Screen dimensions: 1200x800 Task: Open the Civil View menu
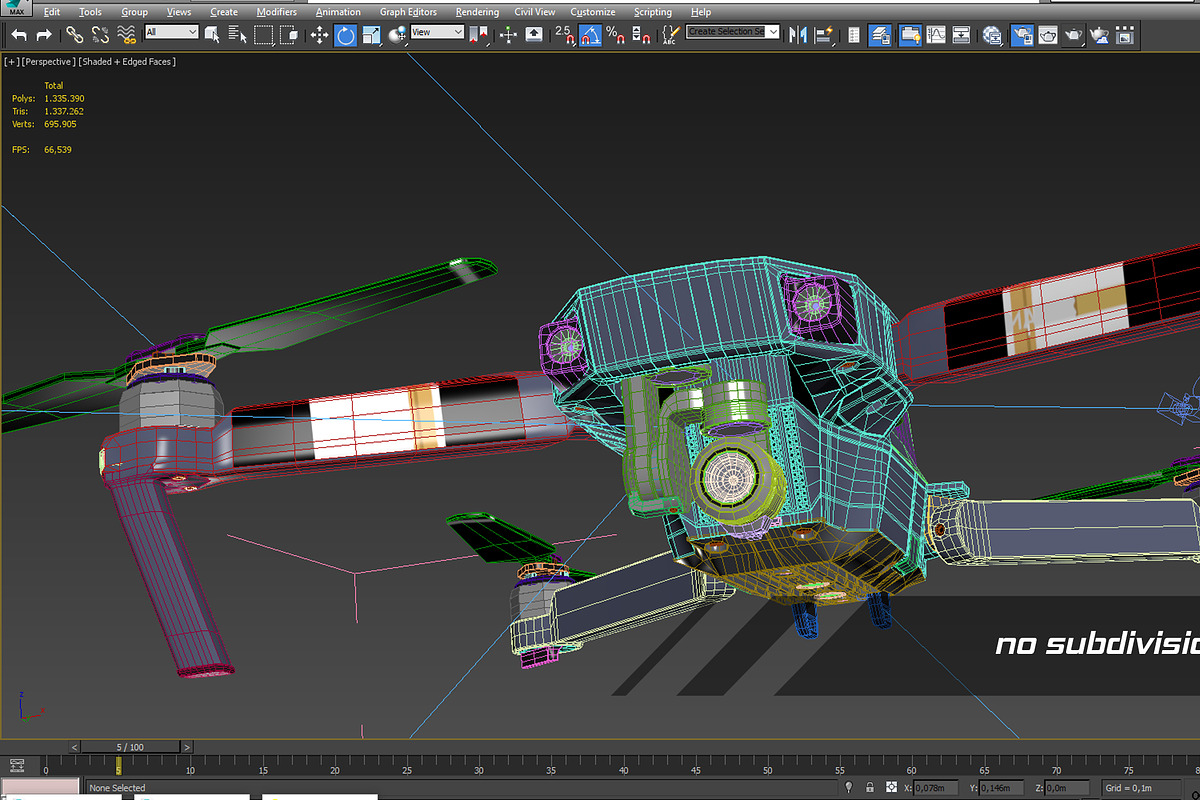(535, 12)
